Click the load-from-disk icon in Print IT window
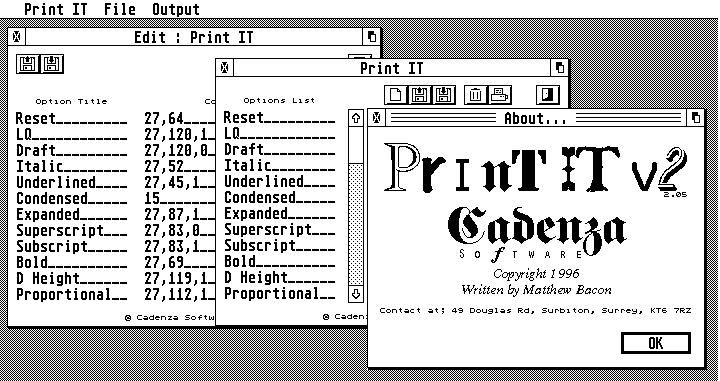The height and width of the screenshot is (381, 720). click(x=420, y=95)
